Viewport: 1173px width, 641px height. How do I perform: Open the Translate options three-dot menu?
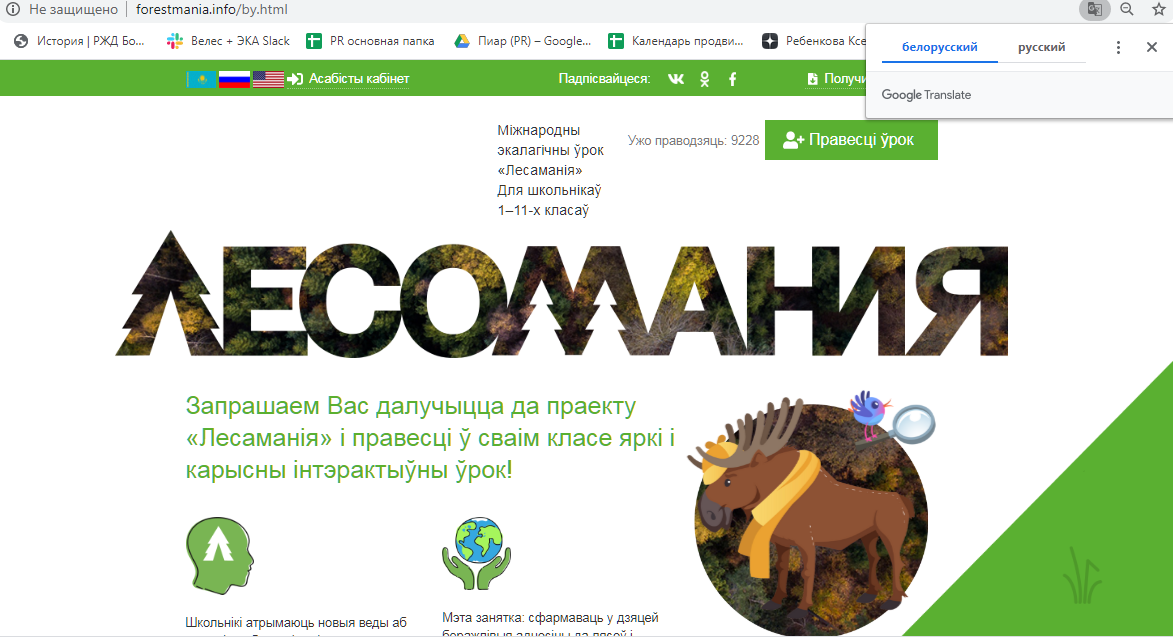(1118, 46)
